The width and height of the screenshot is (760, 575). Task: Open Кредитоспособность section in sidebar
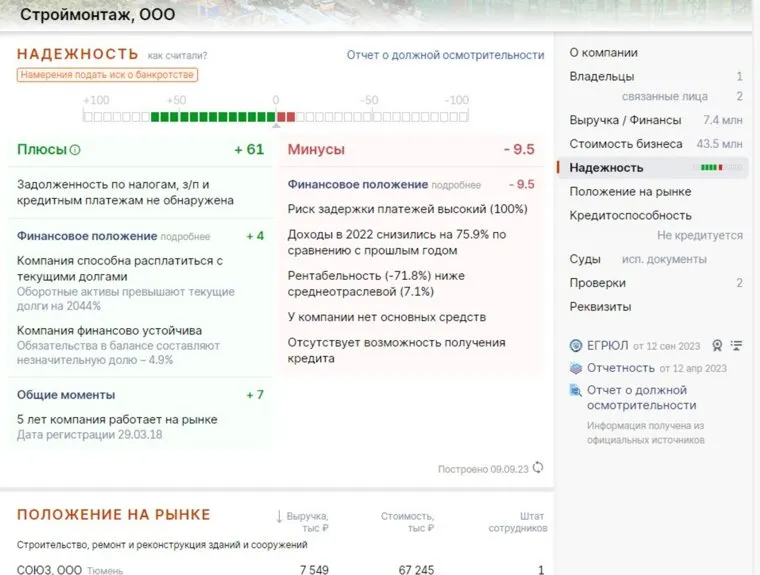(x=630, y=215)
